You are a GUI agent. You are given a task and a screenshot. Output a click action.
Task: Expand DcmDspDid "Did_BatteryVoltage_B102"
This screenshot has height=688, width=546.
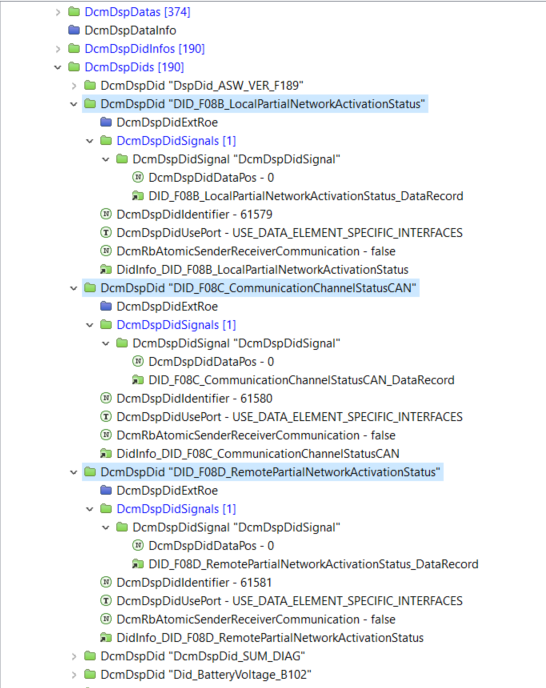pyautogui.click(x=74, y=674)
